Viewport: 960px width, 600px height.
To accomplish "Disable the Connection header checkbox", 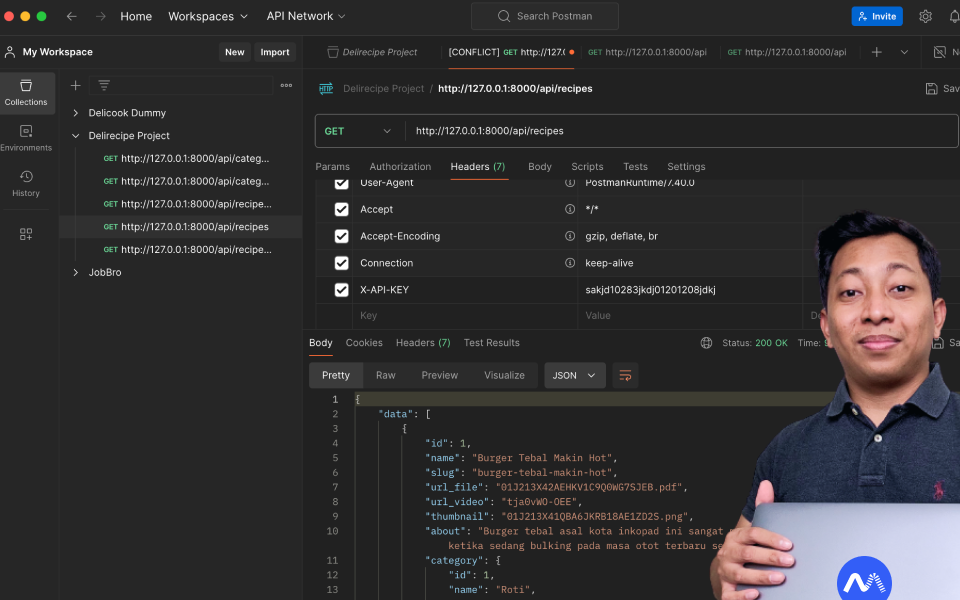I will (x=341, y=262).
